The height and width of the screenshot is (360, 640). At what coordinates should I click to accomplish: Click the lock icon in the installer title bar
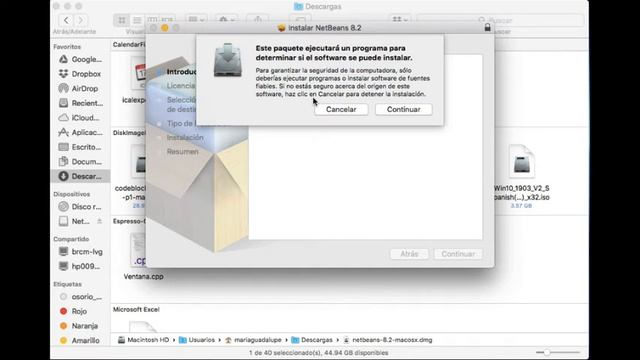pos(487,27)
